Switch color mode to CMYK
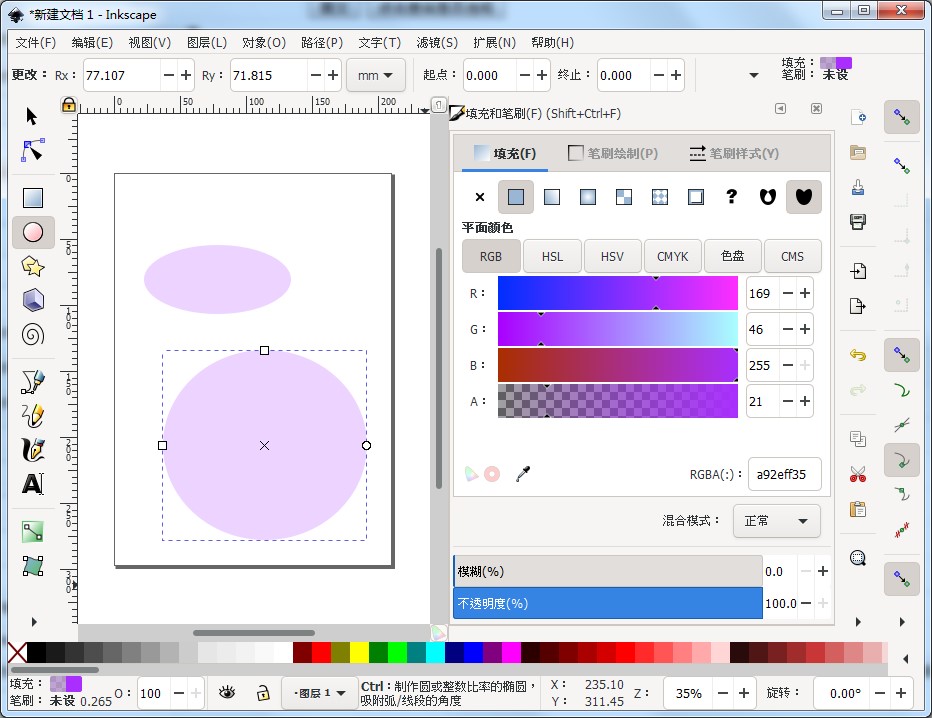Screen dimensions: 932x718 pos(672,256)
